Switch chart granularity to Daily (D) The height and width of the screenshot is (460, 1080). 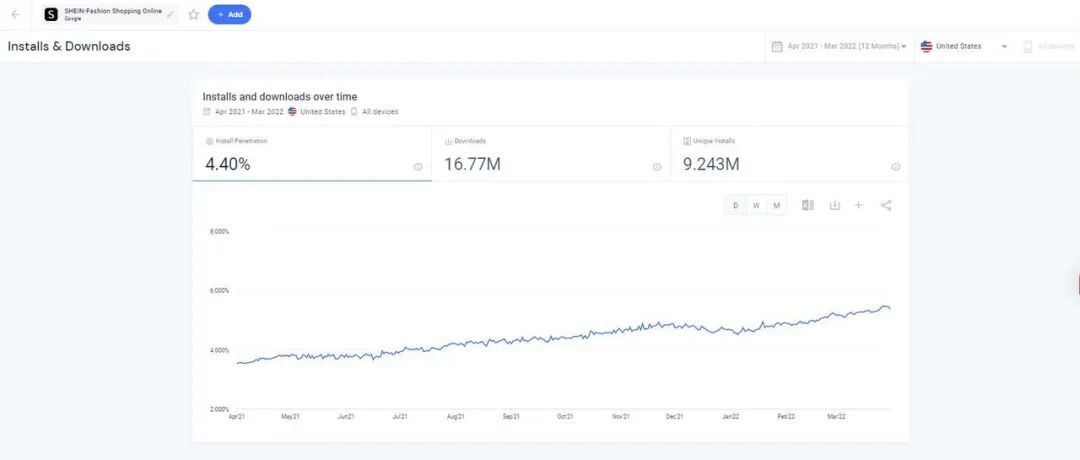point(736,205)
